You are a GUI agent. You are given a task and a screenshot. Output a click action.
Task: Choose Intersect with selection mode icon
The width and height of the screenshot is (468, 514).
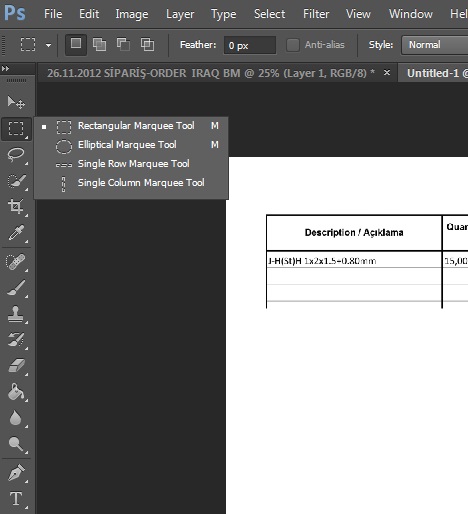click(x=147, y=44)
